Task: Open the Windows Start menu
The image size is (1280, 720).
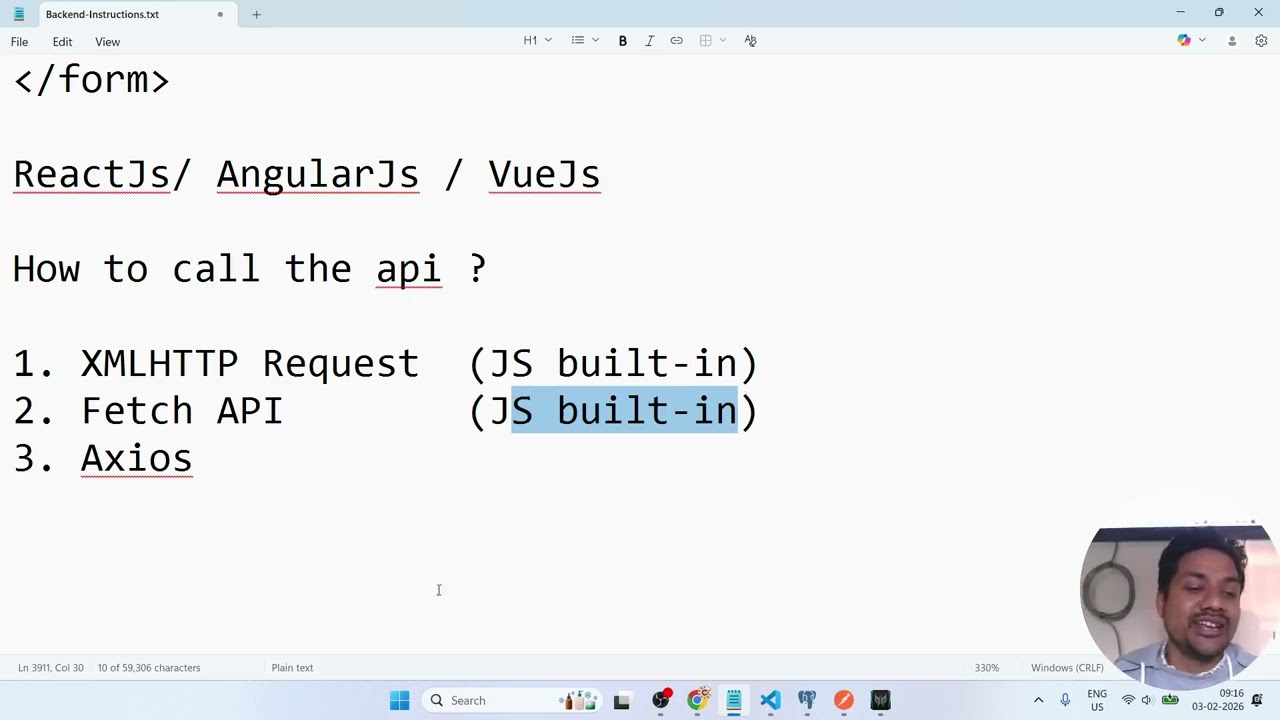Action: click(399, 700)
